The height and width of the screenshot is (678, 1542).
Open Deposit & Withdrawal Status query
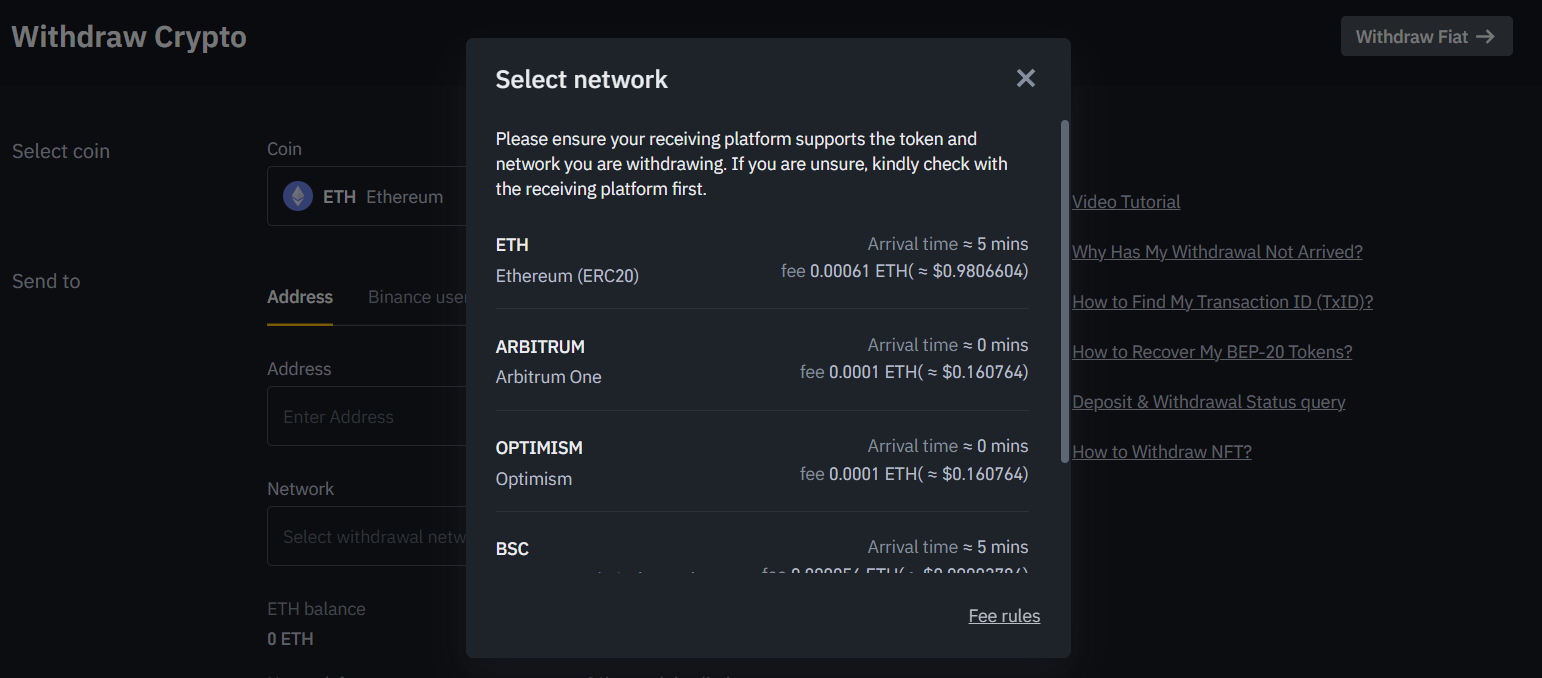click(1208, 401)
